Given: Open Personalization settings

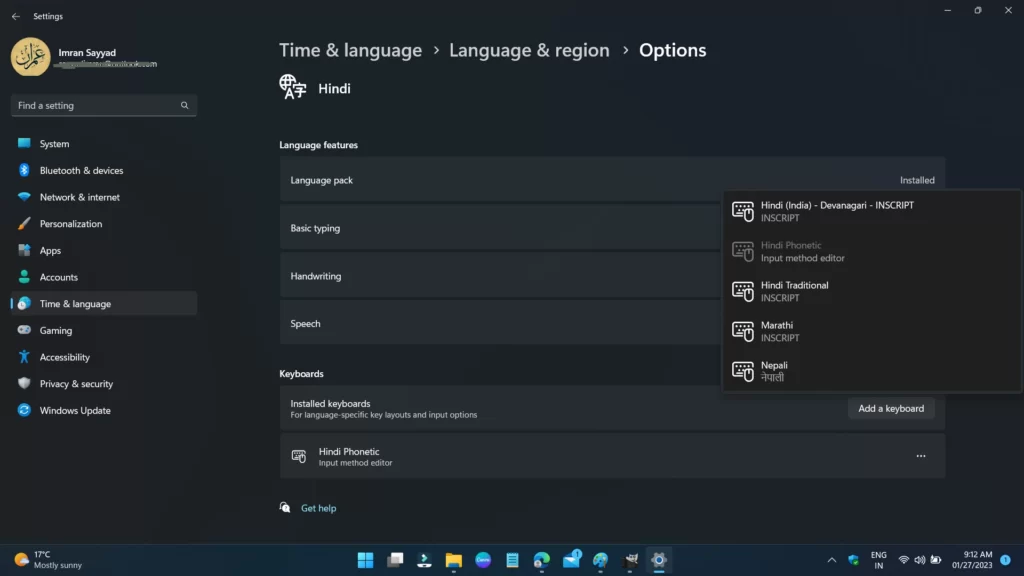Looking at the screenshot, I should pos(104,223).
